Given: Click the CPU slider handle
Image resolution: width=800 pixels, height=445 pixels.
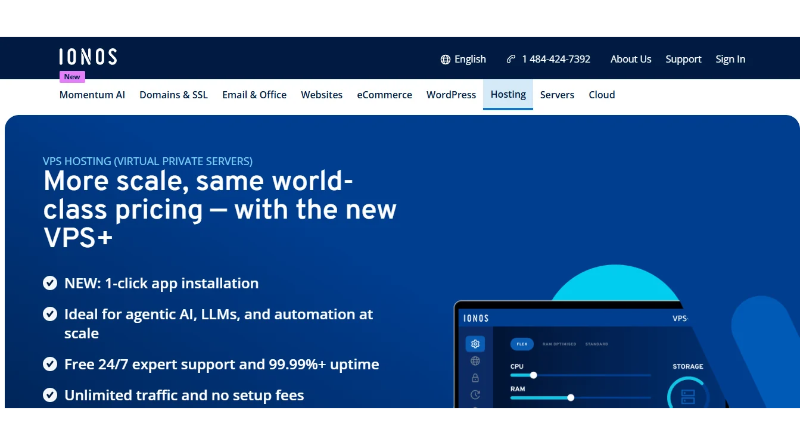Looking at the screenshot, I should [x=533, y=375].
